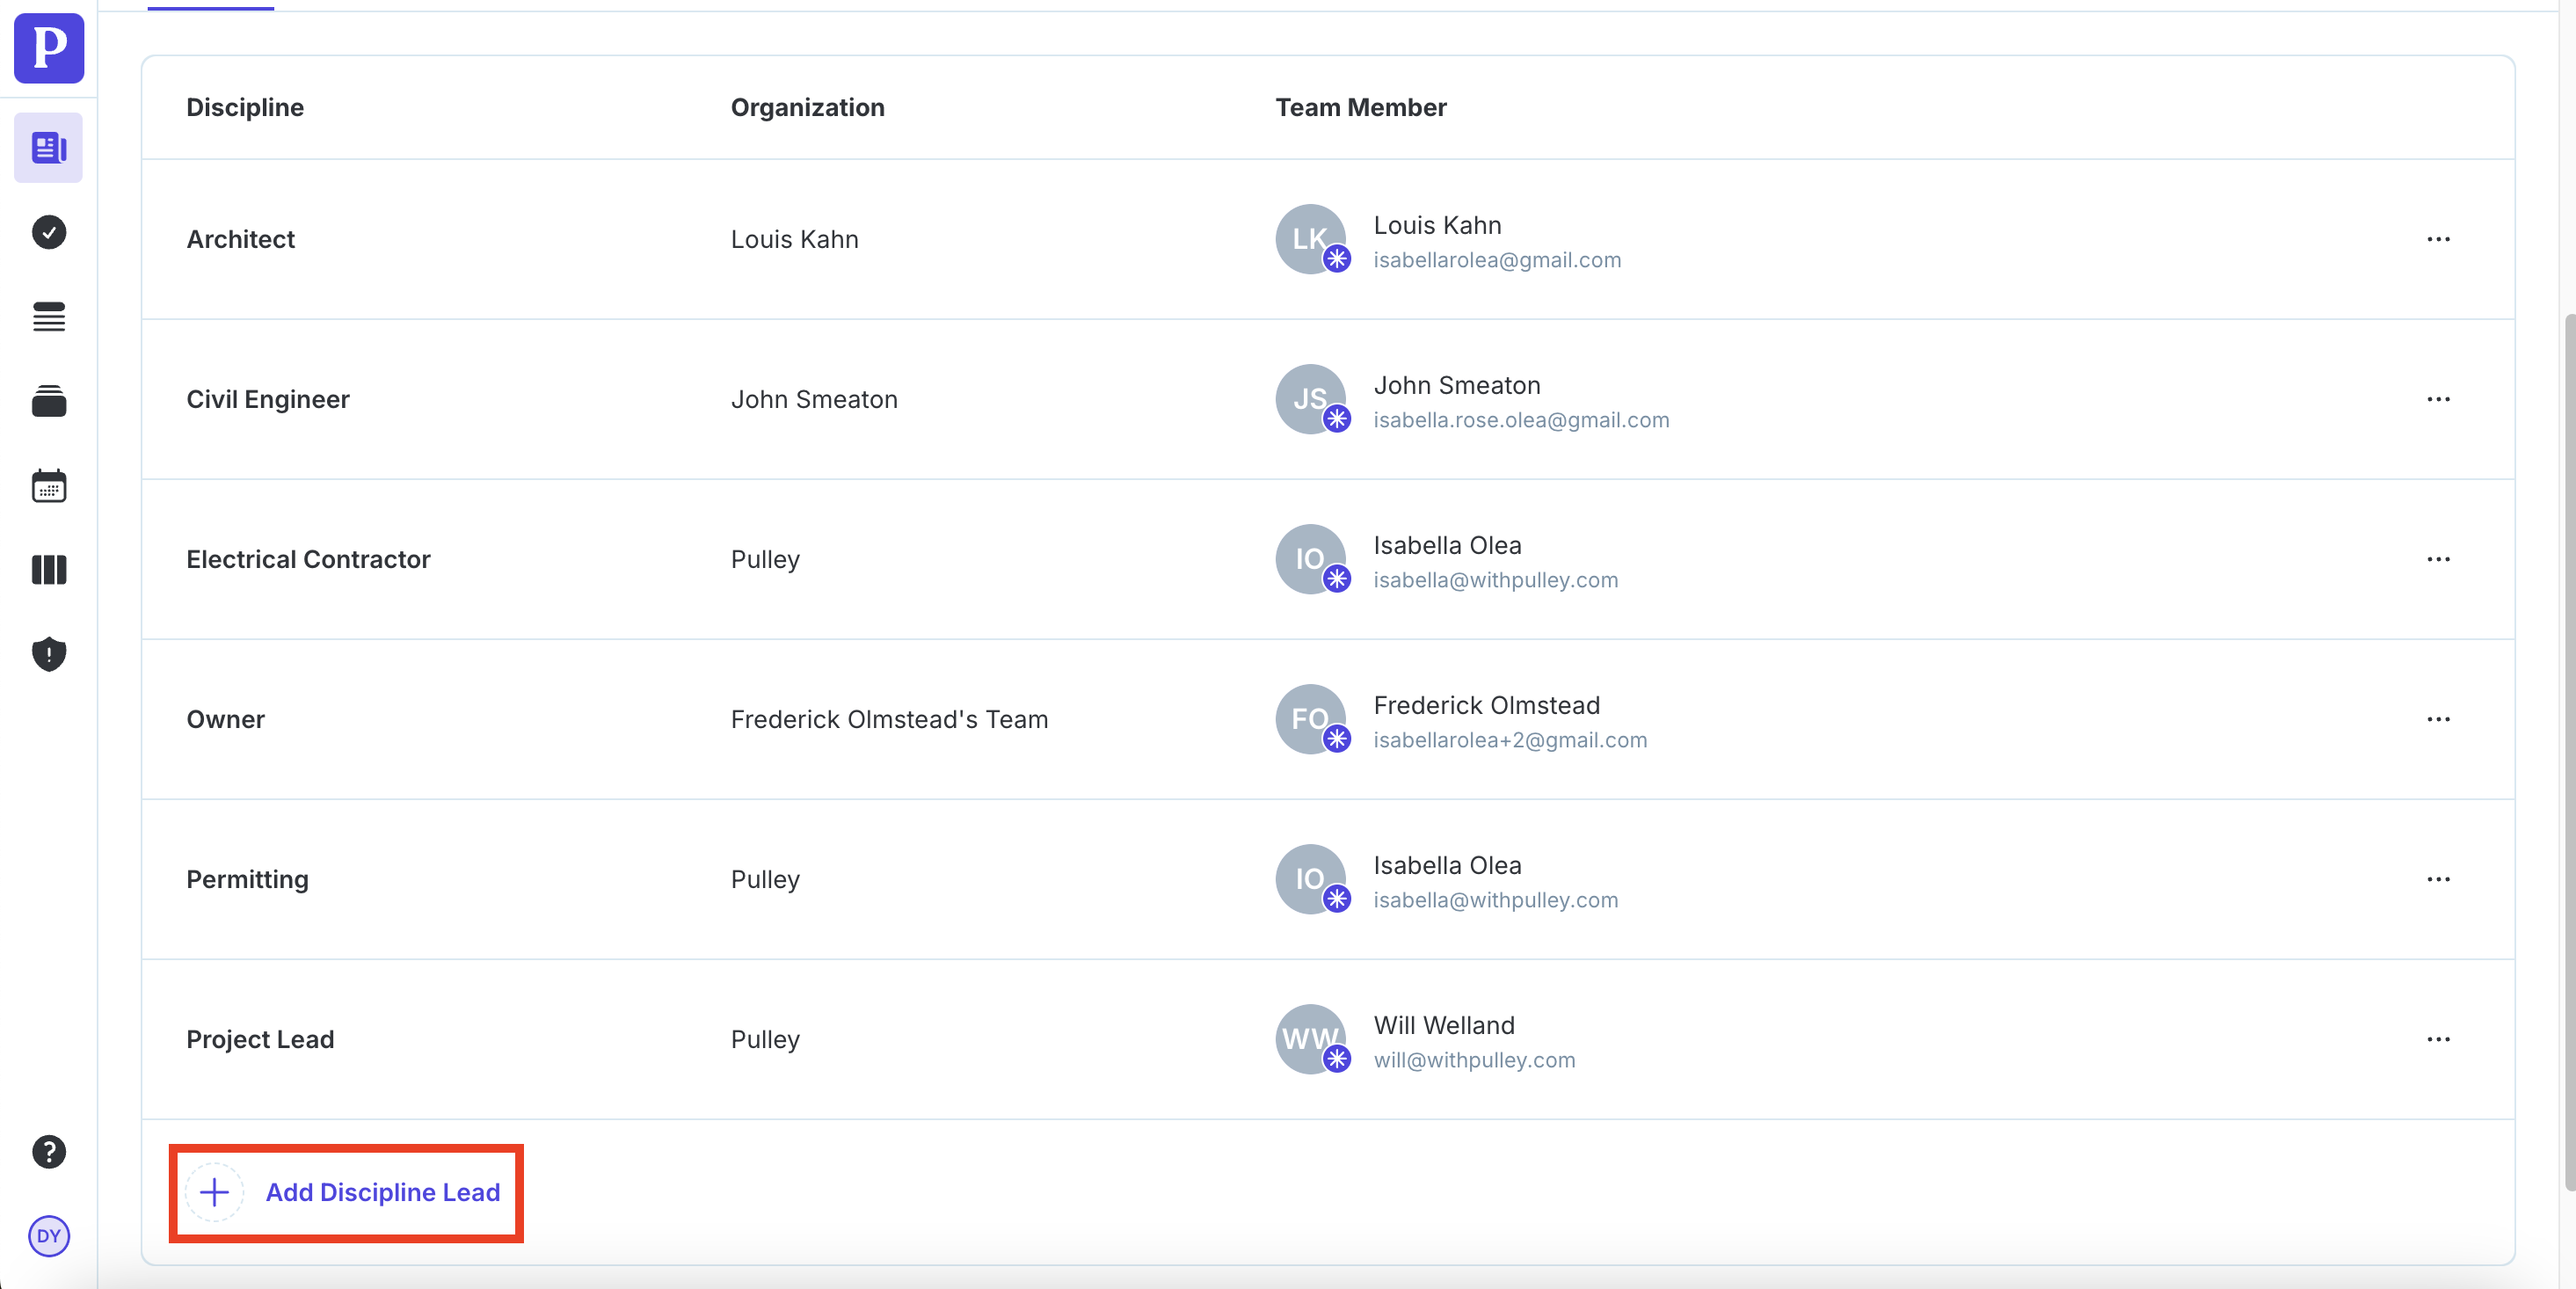Click will@withpulley.com email link
Image resolution: width=2576 pixels, height=1289 pixels.
coord(1474,1060)
